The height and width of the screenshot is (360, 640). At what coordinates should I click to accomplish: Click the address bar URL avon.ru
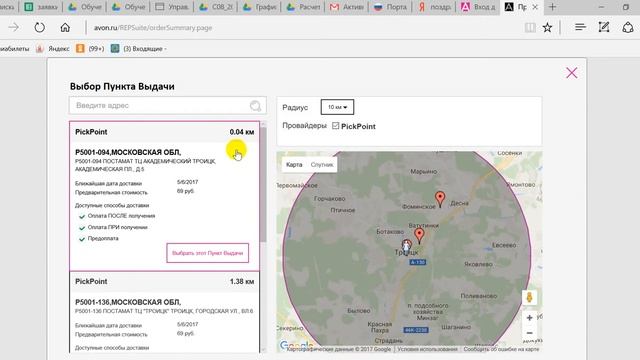[x=153, y=28]
